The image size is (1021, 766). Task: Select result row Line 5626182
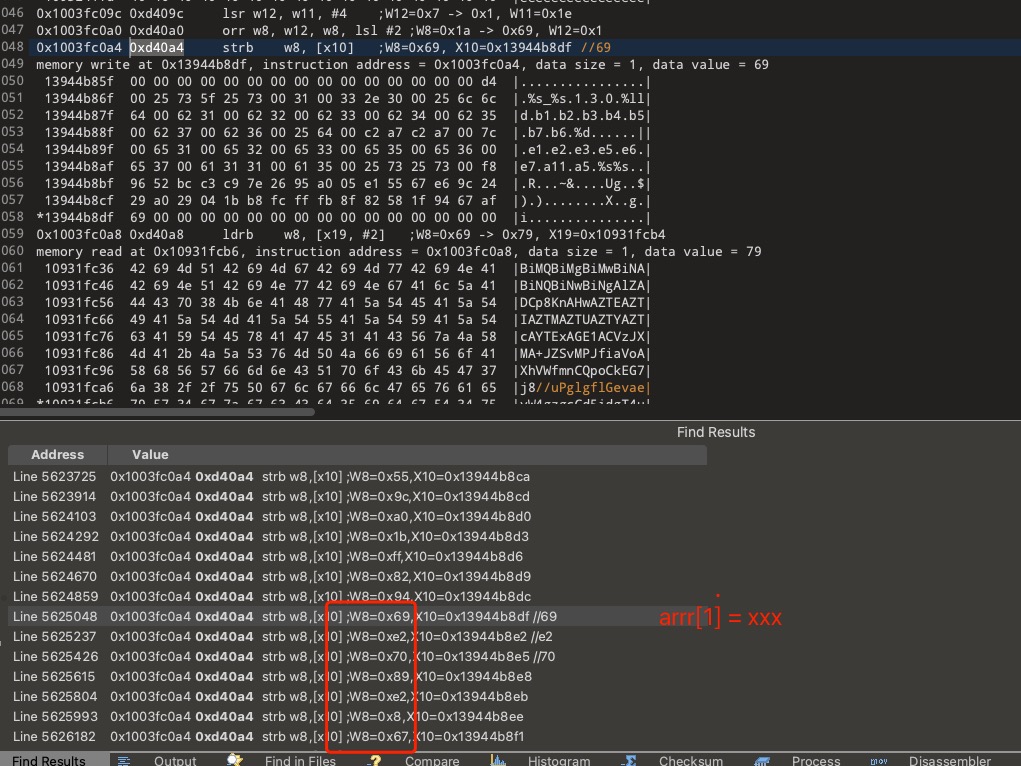point(357,737)
